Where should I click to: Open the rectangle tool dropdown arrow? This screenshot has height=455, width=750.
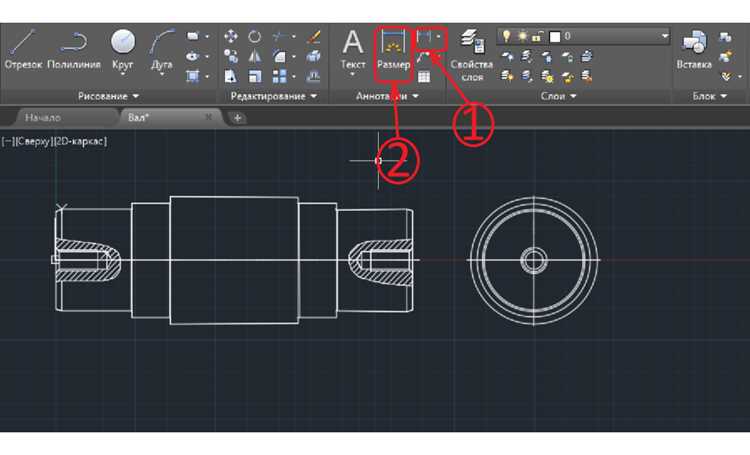(x=207, y=36)
